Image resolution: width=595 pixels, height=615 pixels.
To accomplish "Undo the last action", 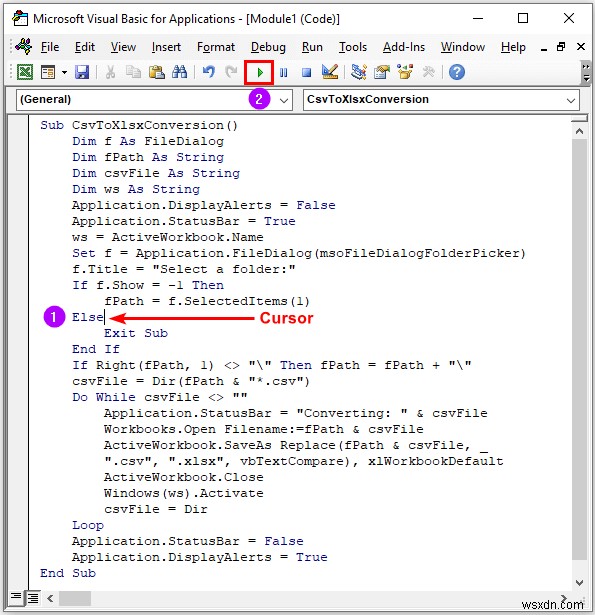I will [209, 73].
